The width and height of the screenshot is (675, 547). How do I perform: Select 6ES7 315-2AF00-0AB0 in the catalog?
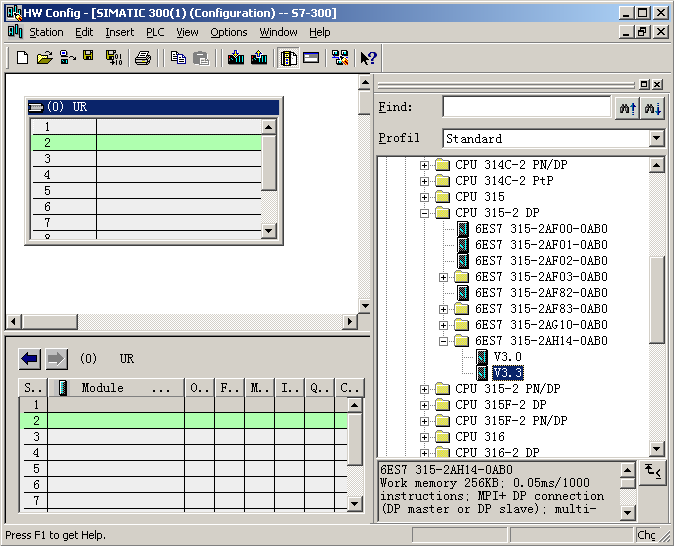(540, 229)
